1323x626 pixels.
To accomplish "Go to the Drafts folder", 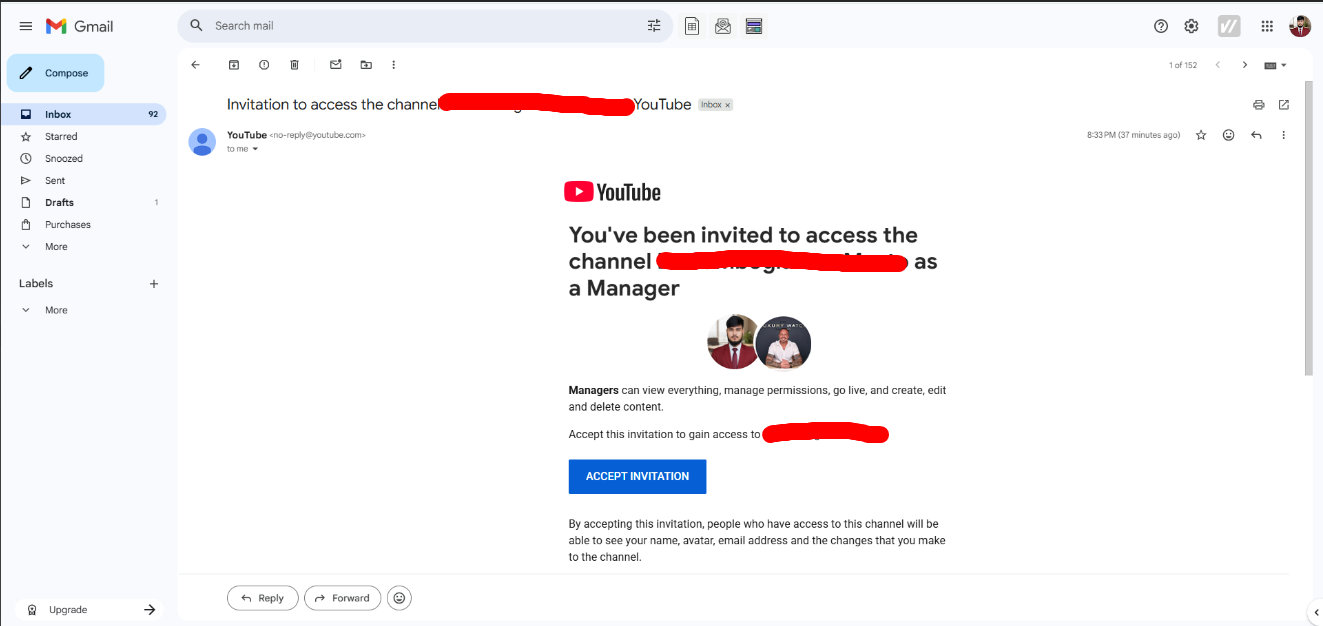I will click(x=59, y=203).
